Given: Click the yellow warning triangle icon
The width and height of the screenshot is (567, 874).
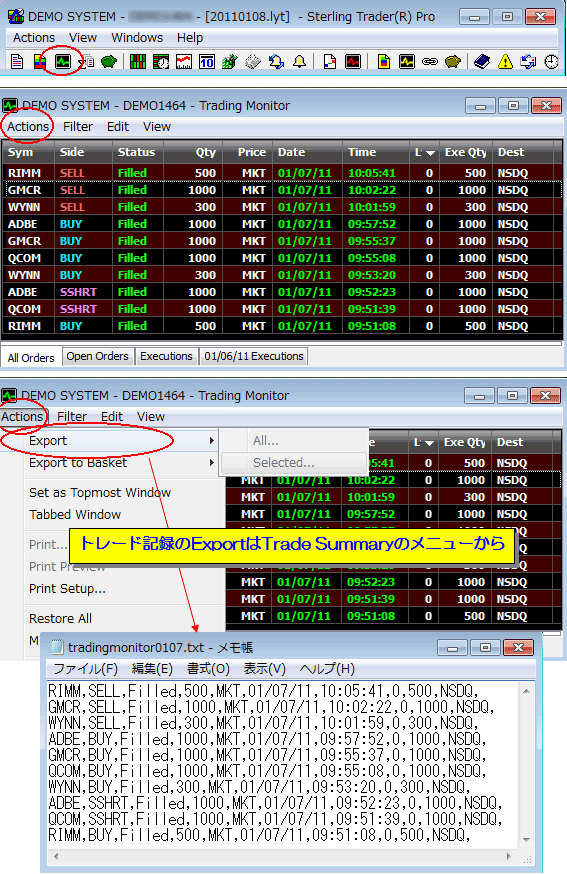Looking at the screenshot, I should pos(505,61).
